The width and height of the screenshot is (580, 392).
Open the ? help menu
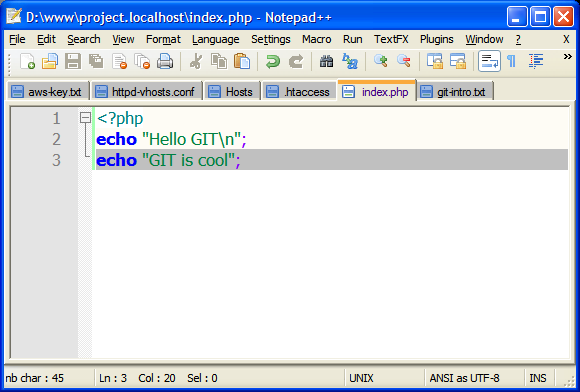tap(518, 39)
